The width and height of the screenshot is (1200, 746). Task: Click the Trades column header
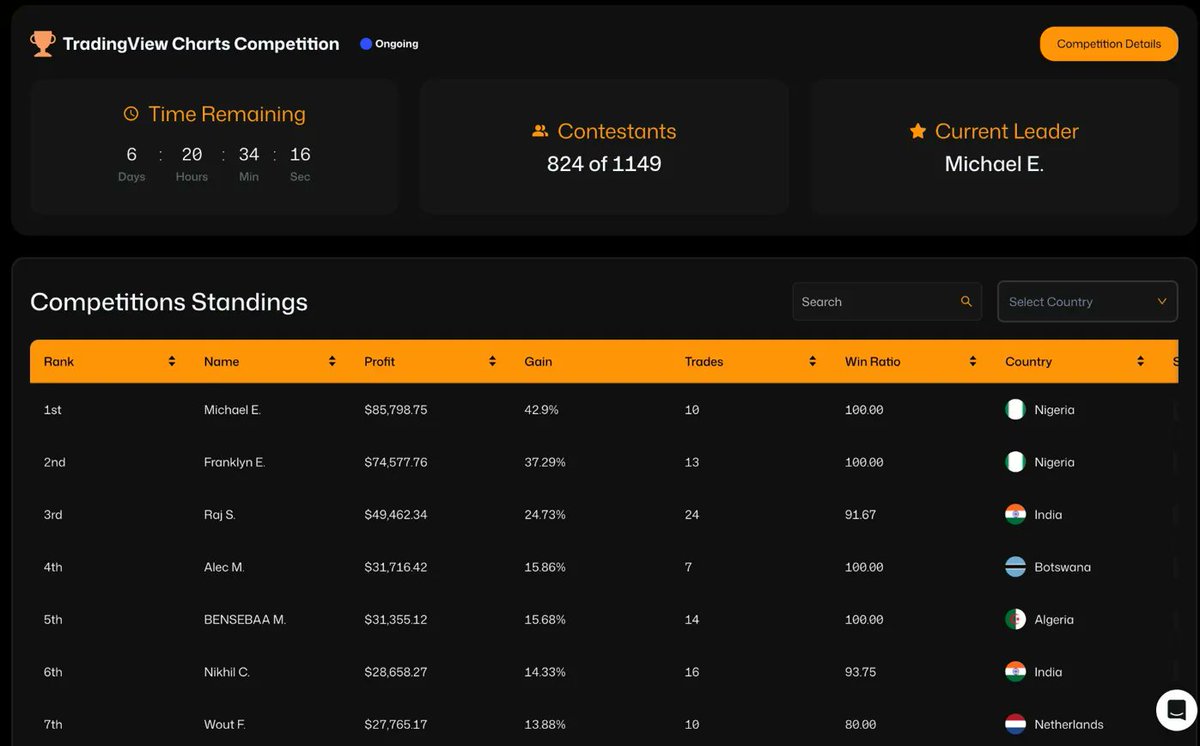tap(704, 361)
